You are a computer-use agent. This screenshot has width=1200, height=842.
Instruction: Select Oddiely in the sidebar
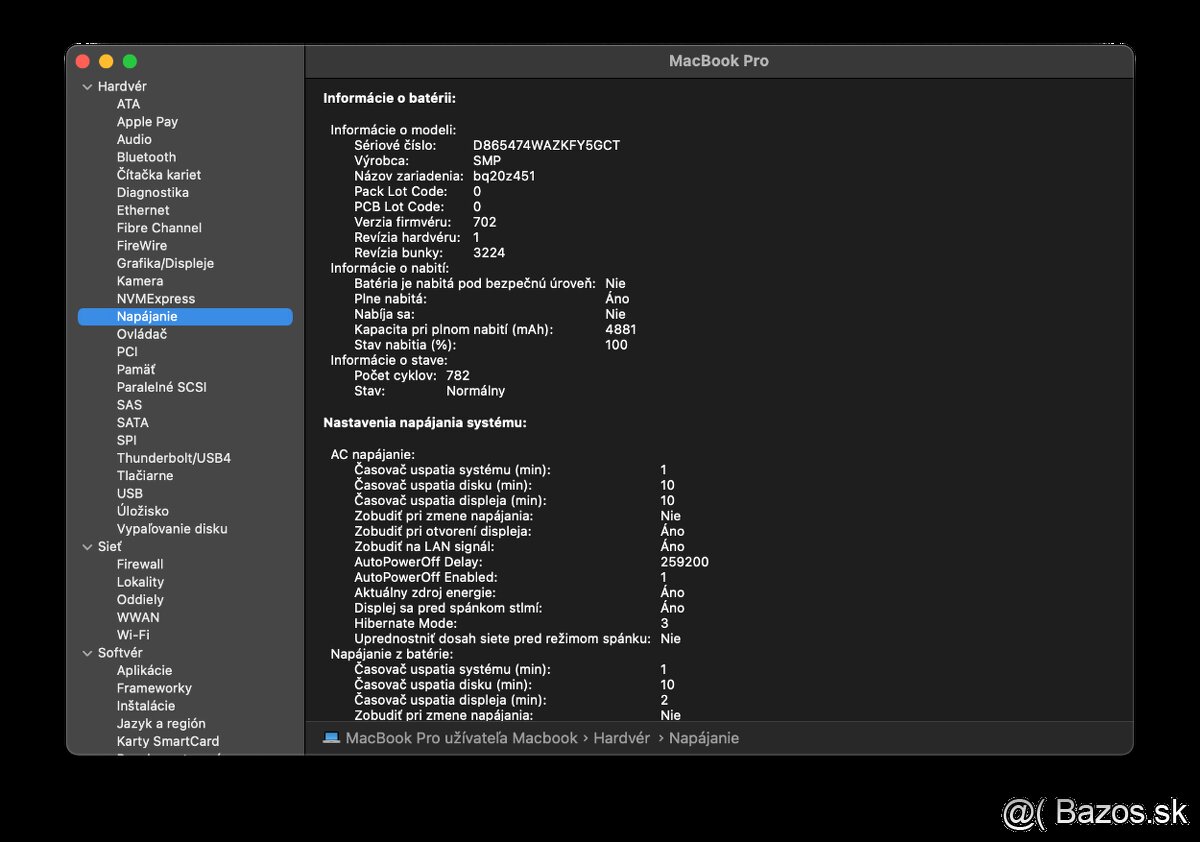(140, 600)
